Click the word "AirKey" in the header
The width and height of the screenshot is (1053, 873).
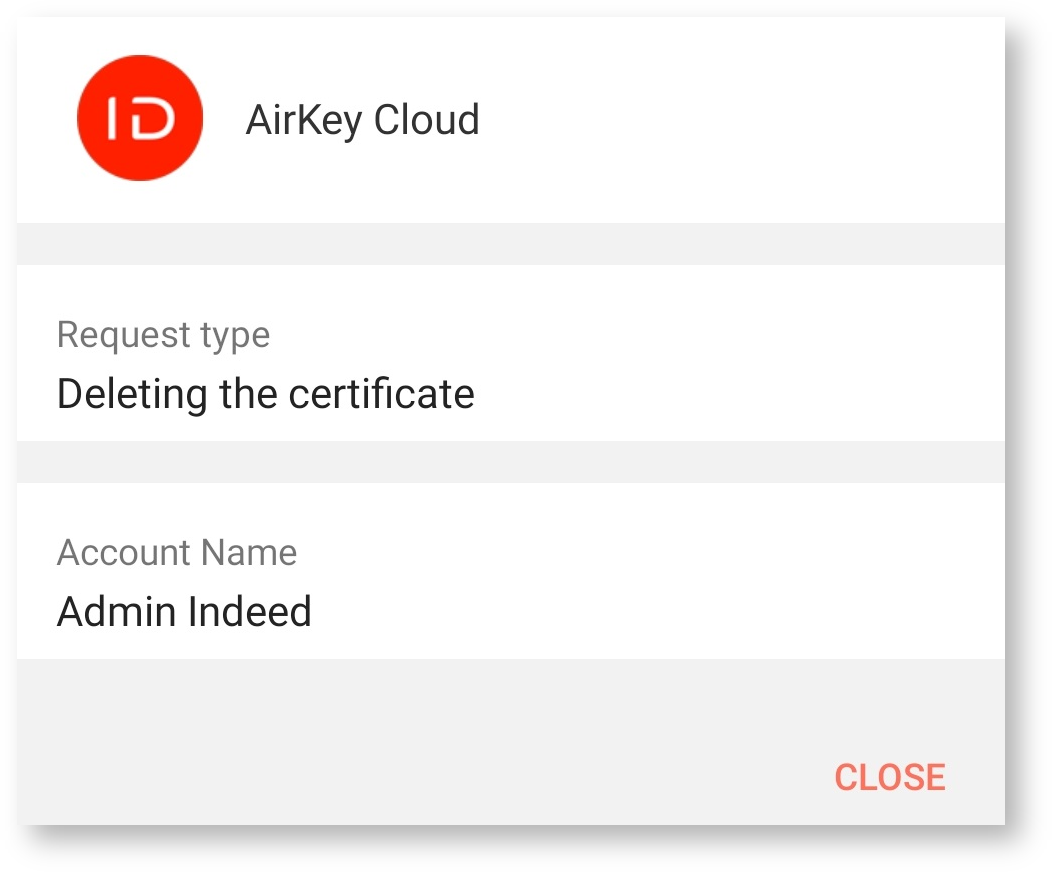pyautogui.click(x=304, y=120)
